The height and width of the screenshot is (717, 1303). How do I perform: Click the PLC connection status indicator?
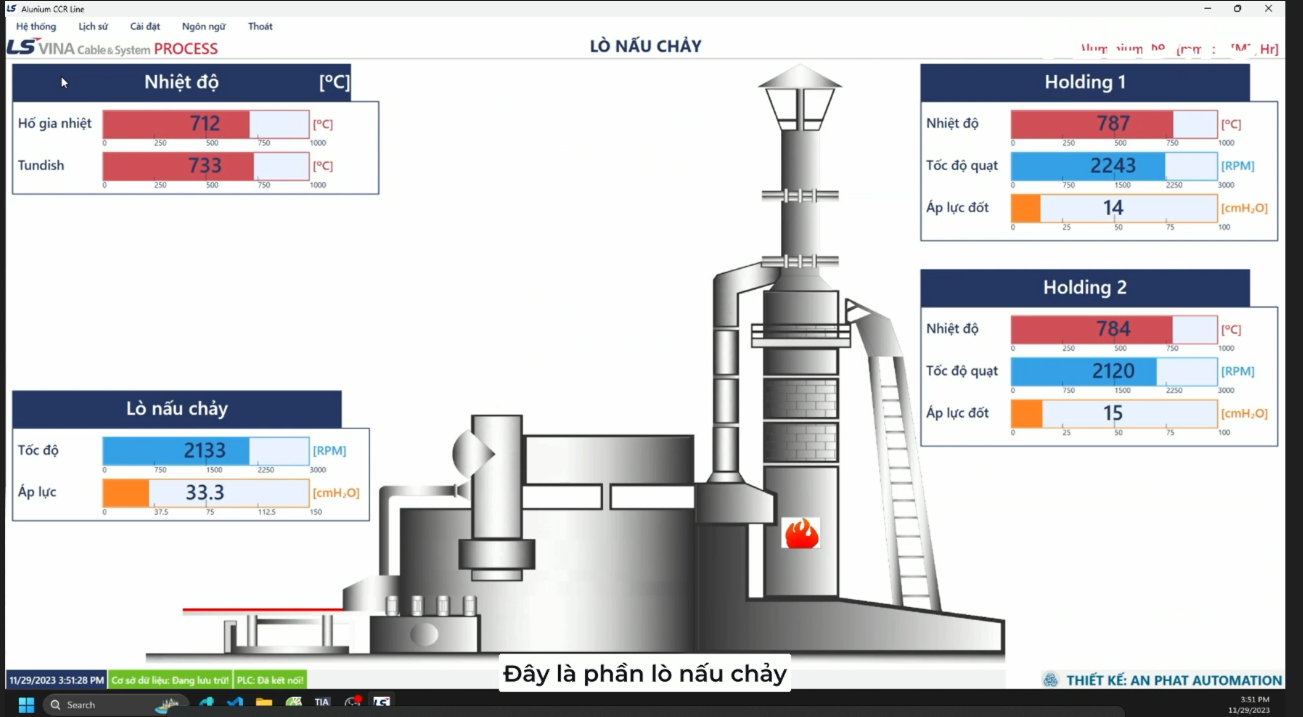pyautogui.click(x=270, y=680)
